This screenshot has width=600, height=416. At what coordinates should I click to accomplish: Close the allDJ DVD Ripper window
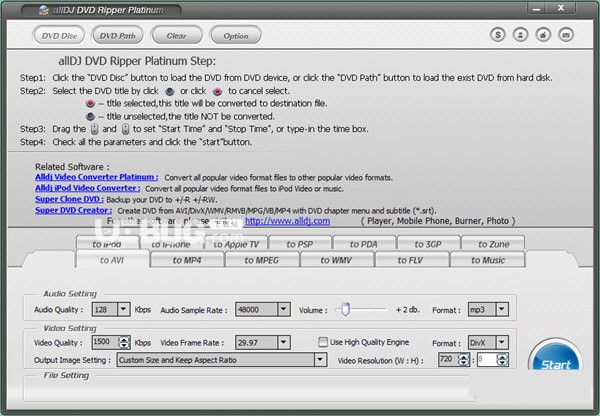coord(561,8)
